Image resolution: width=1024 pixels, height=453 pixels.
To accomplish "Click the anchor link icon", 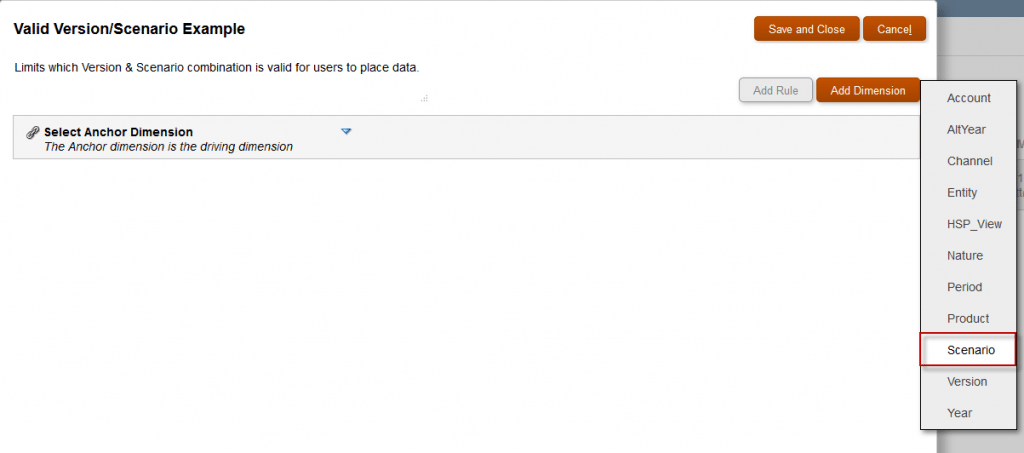I will coord(33,133).
